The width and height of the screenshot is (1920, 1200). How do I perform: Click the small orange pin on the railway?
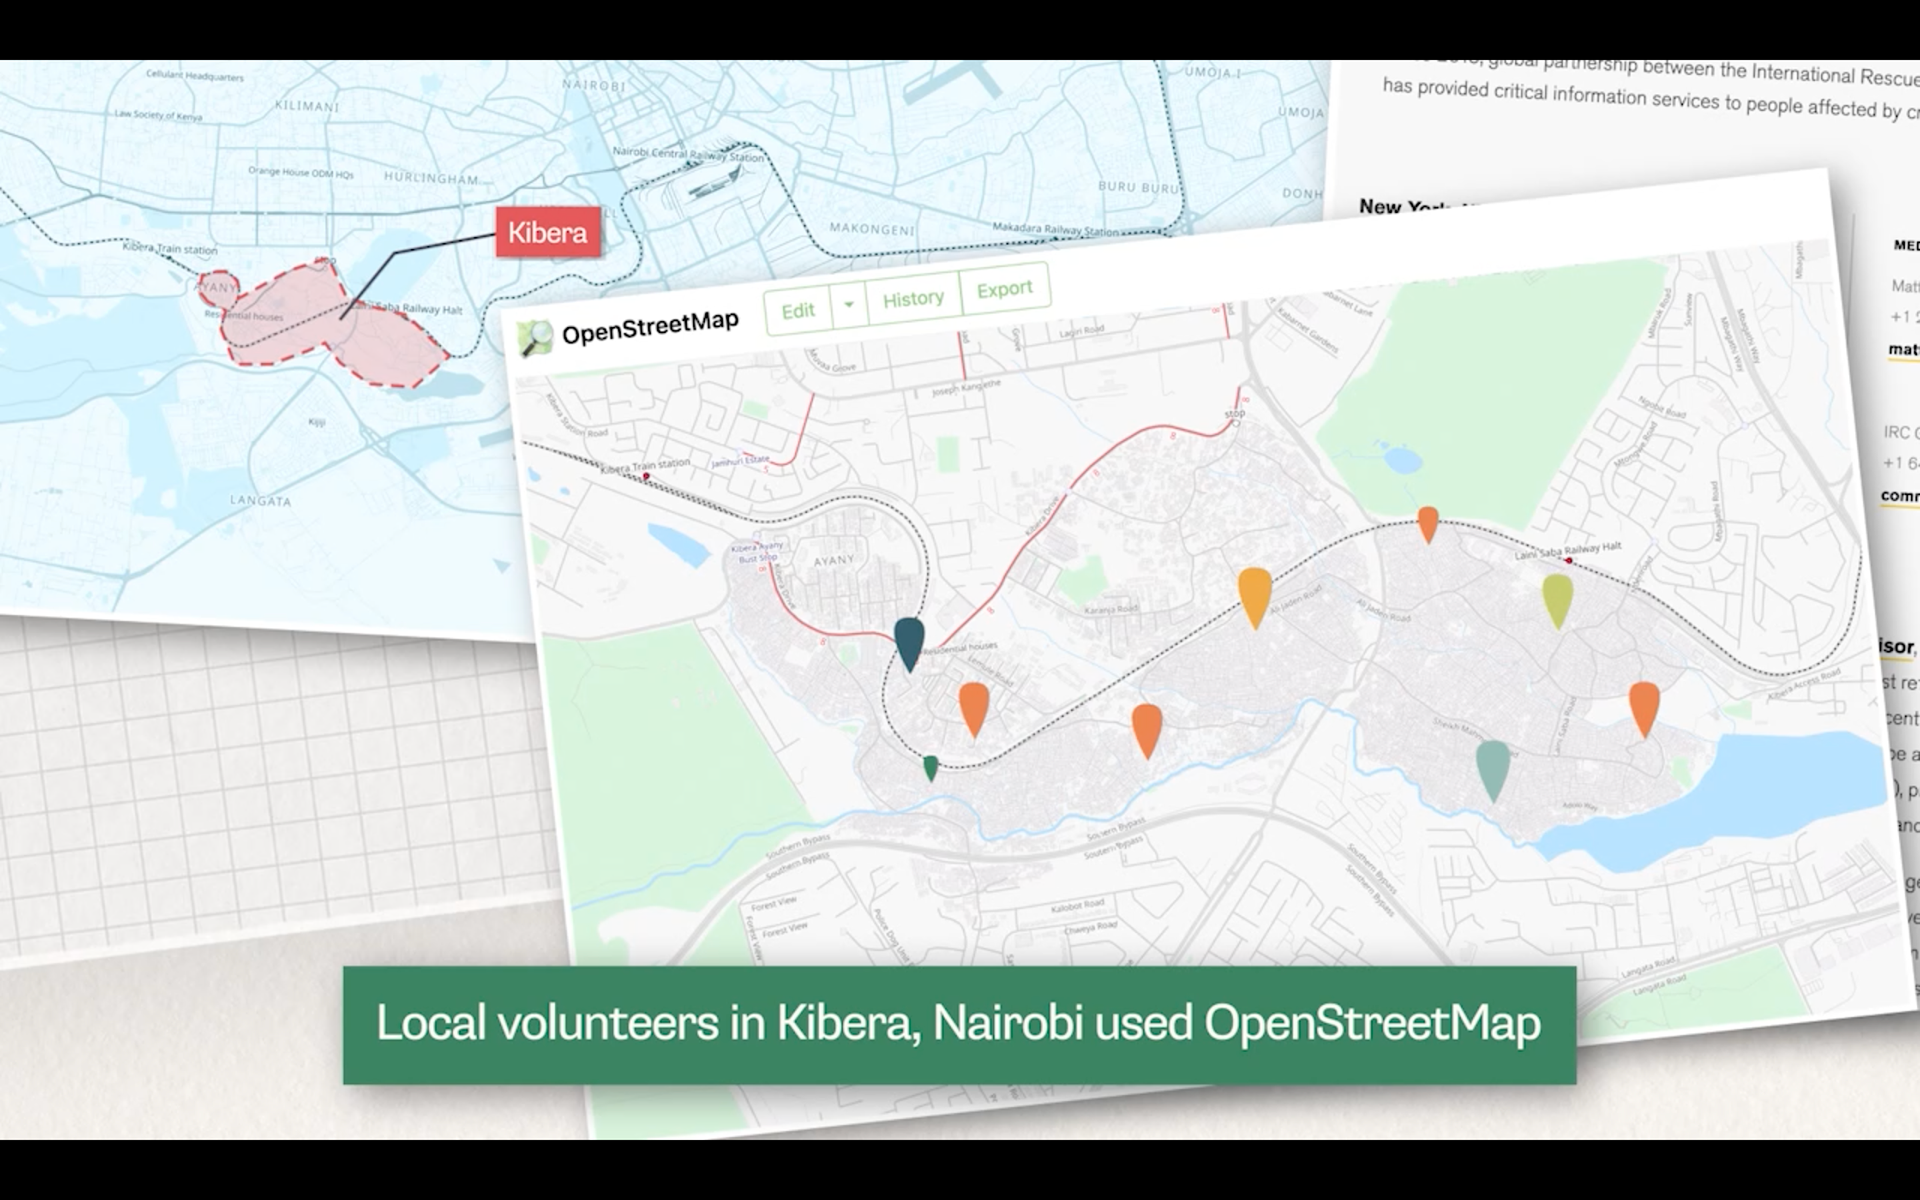pos(1428,522)
